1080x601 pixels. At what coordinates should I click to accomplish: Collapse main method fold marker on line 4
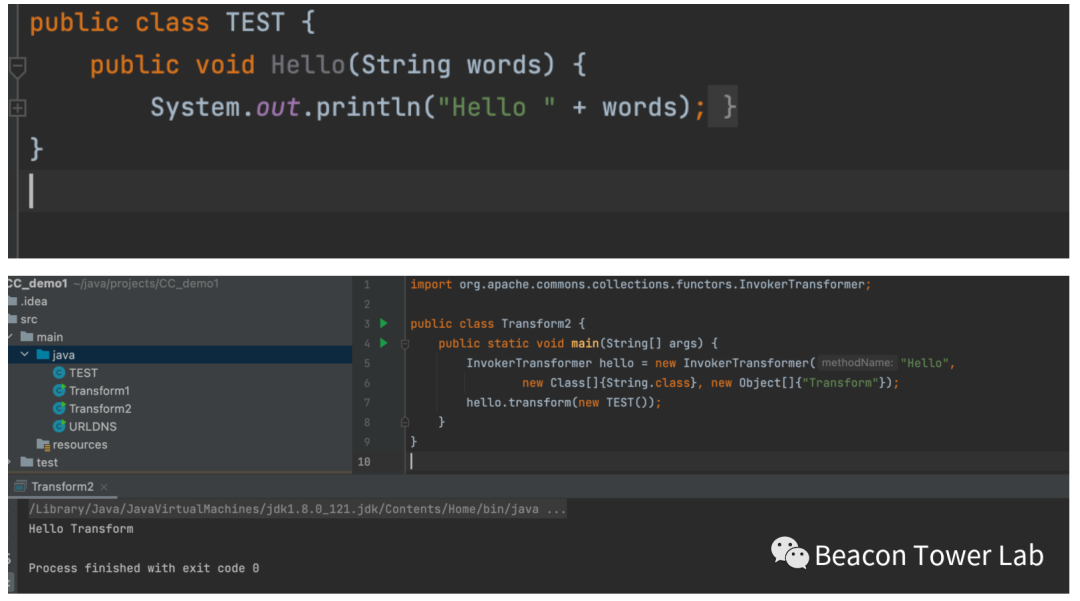405,344
